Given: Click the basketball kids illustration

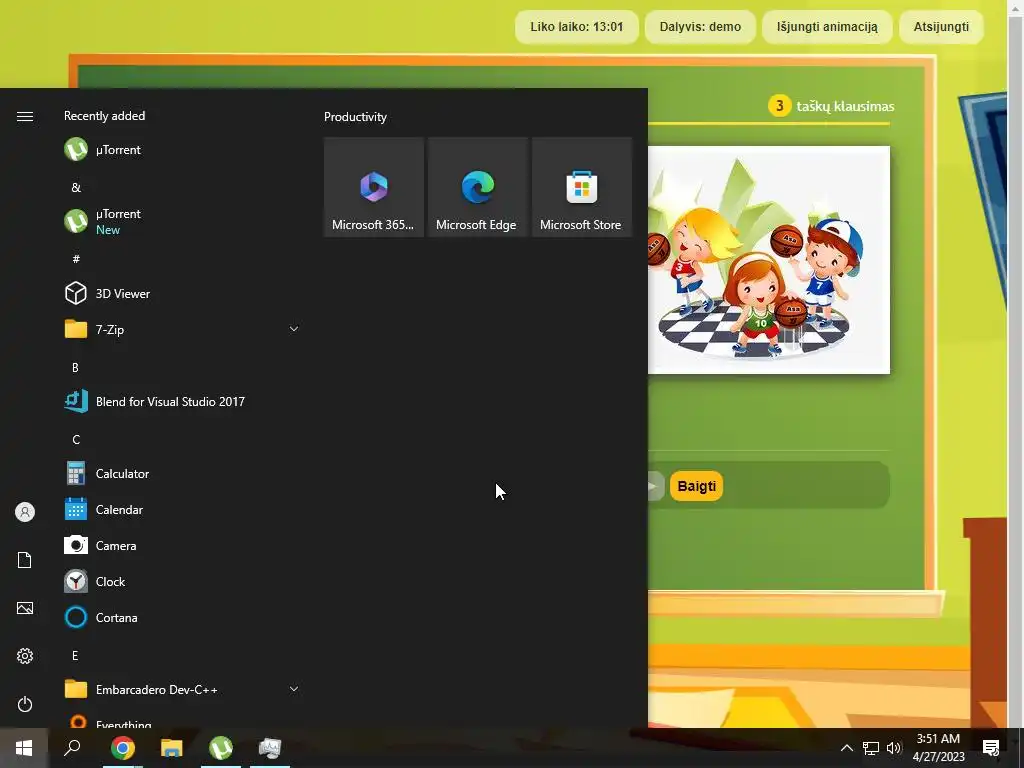Looking at the screenshot, I should [769, 260].
